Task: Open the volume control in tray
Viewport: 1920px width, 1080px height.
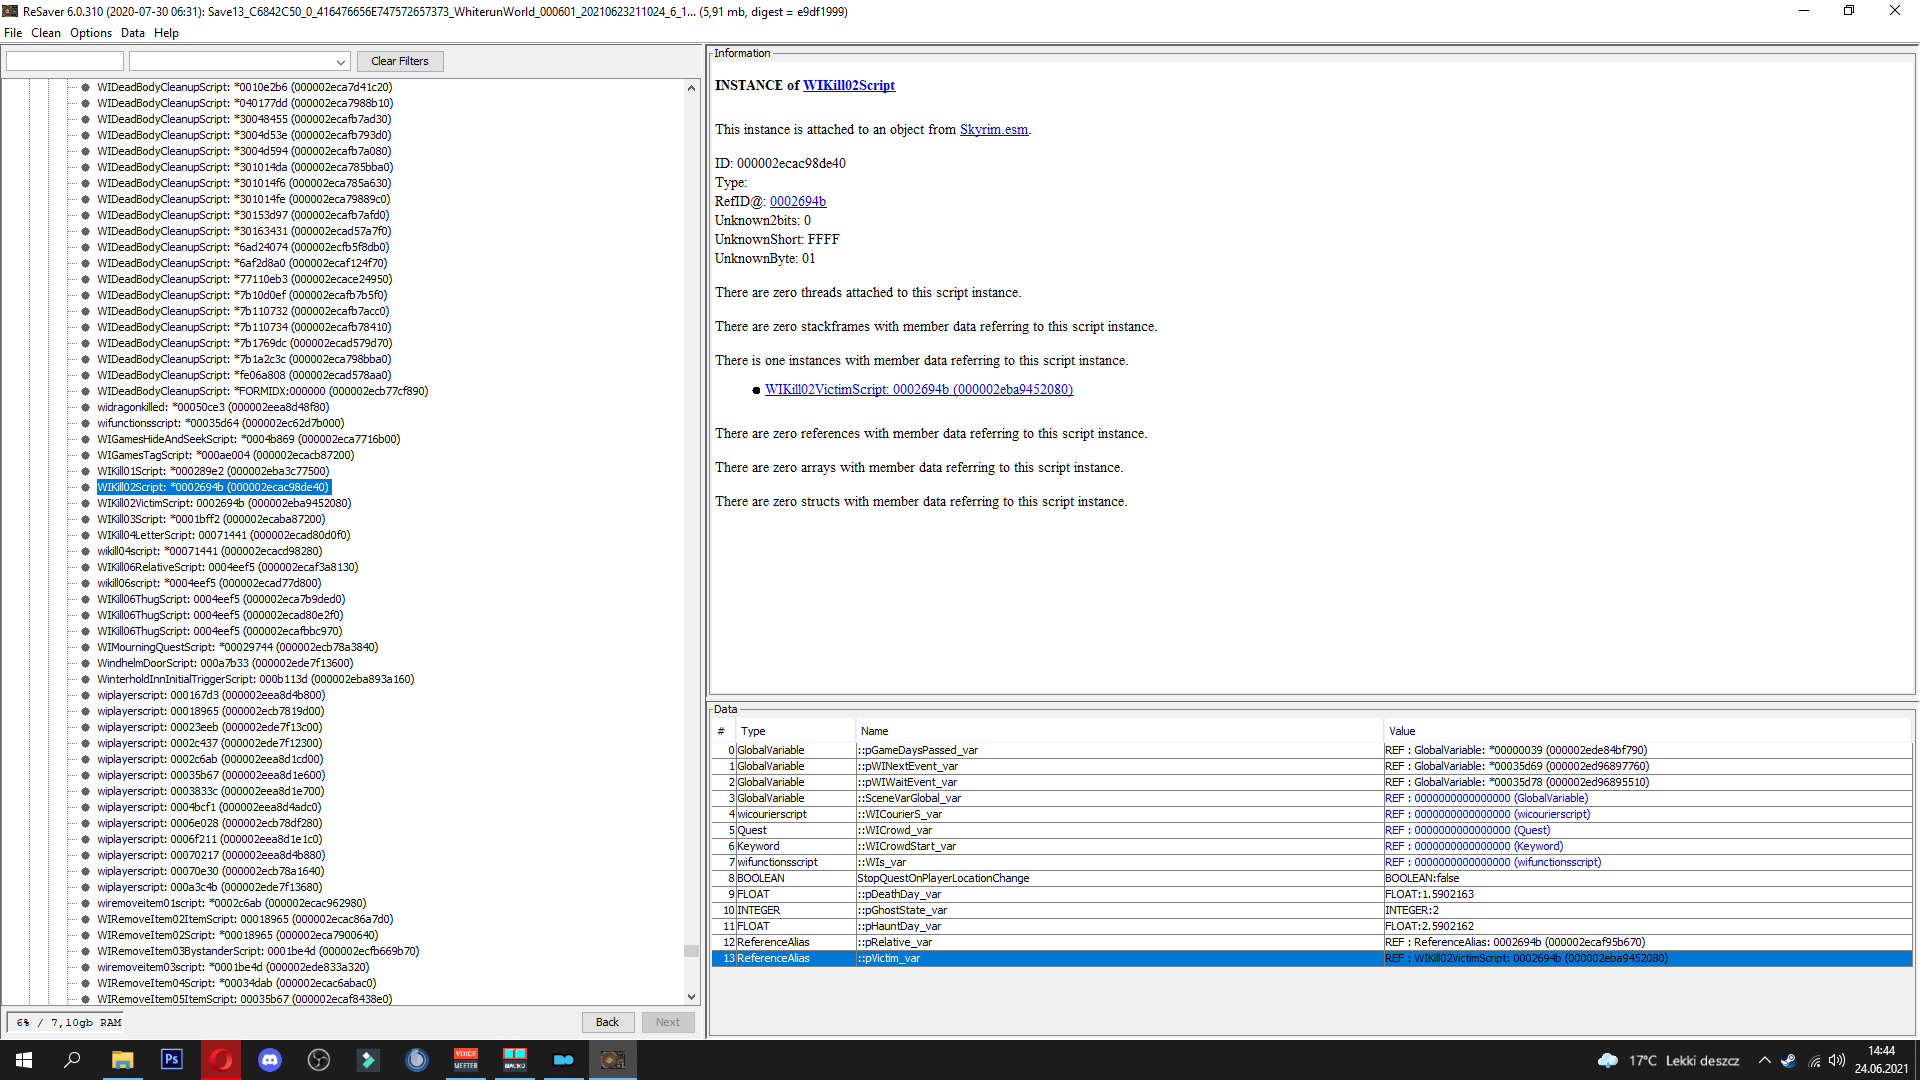Action: (1836, 1061)
